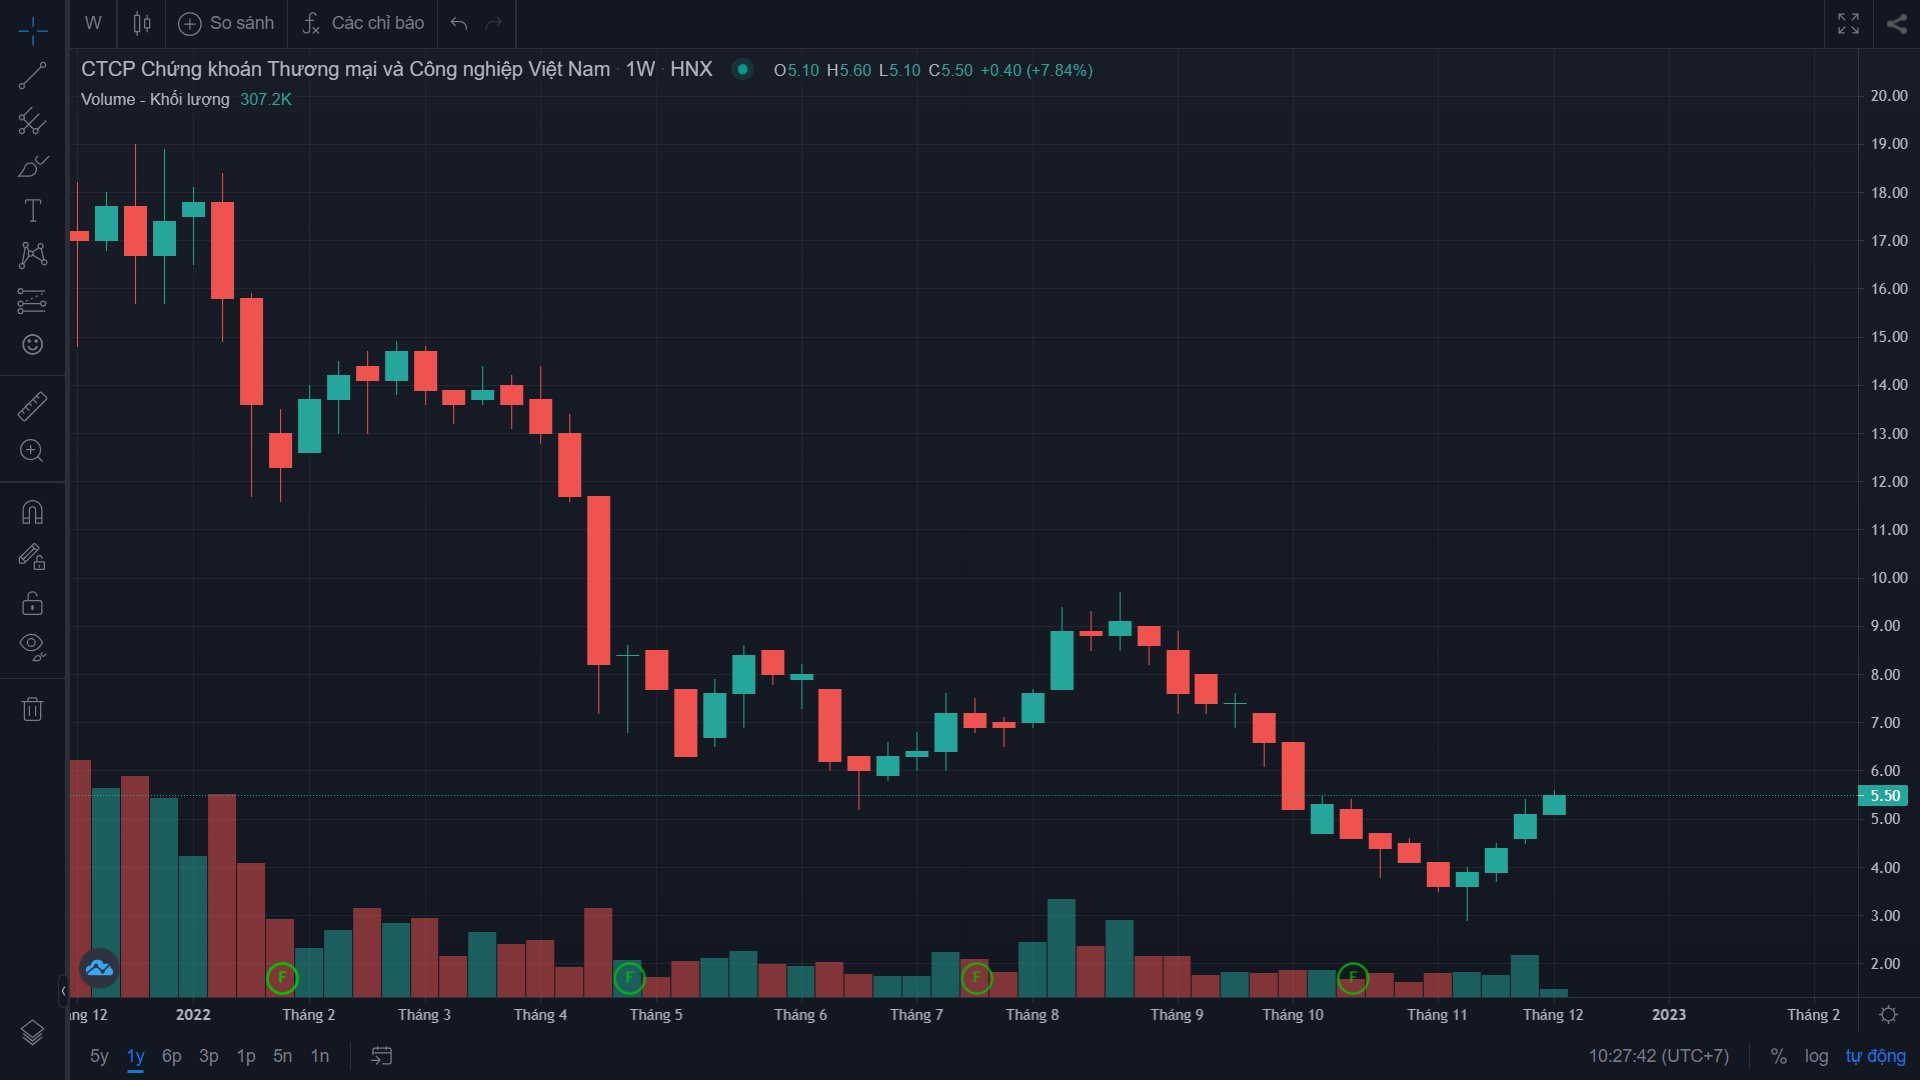The width and height of the screenshot is (1920, 1080).
Task: Click So sánh compare button
Action: coord(226,23)
